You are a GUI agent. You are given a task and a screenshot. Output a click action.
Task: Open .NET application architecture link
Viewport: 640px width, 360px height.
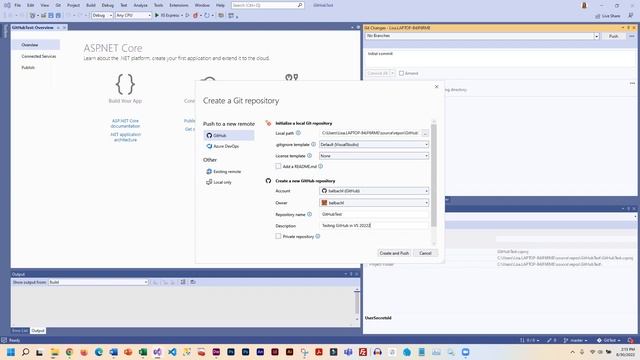125,137
